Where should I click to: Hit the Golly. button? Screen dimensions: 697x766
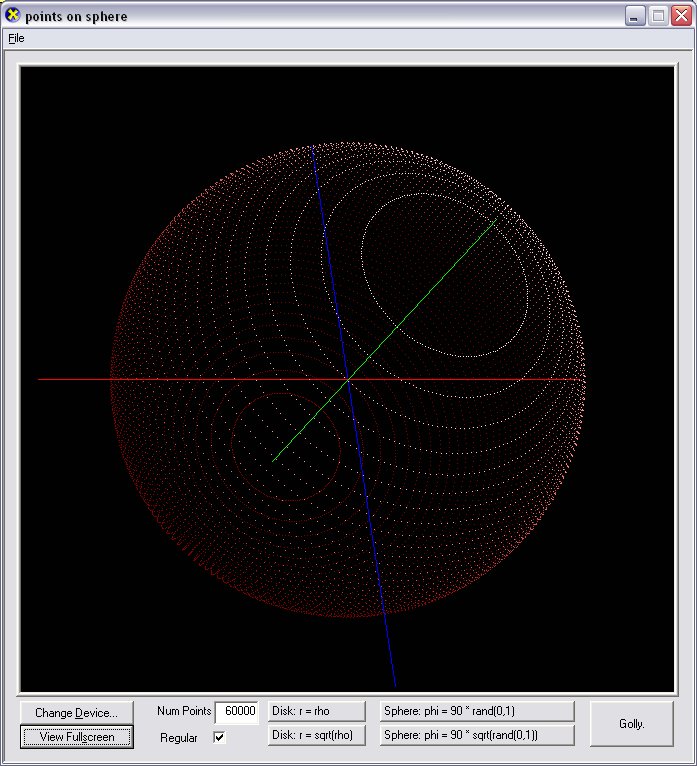631,723
